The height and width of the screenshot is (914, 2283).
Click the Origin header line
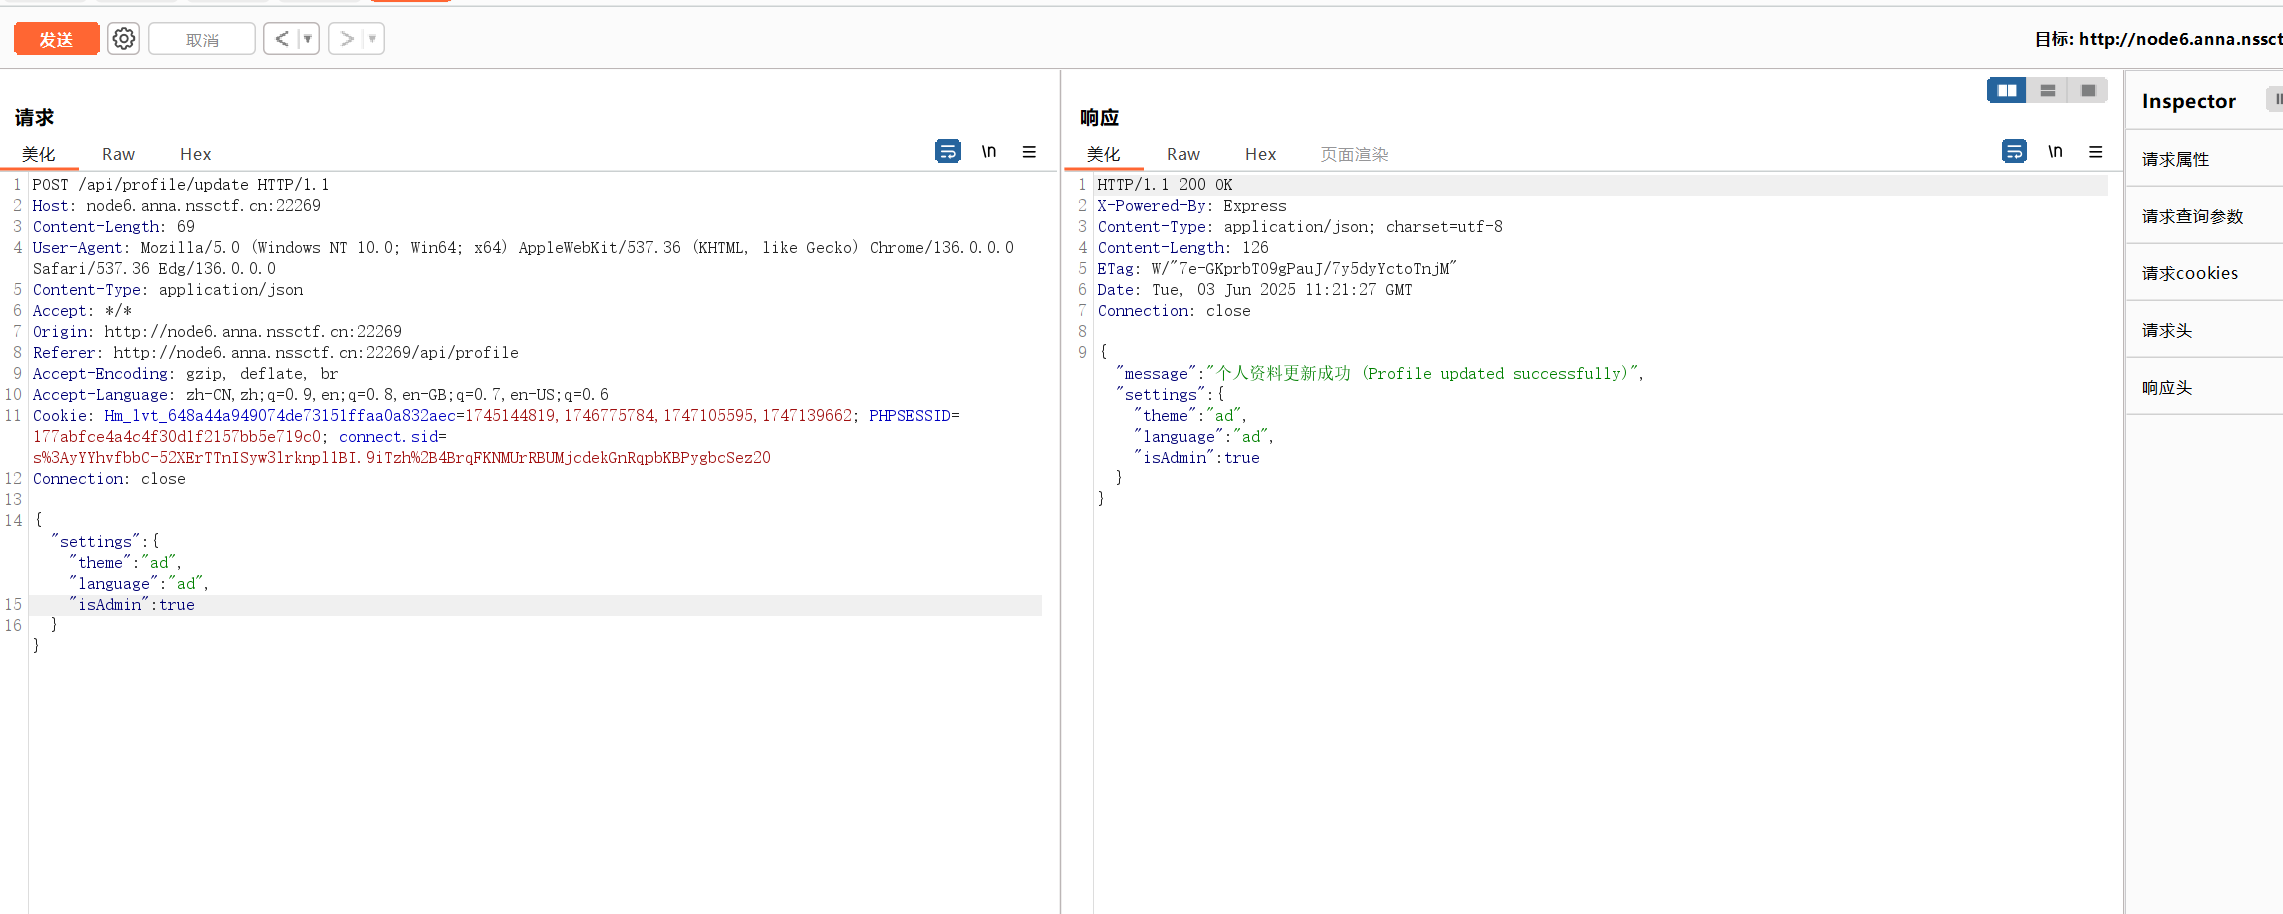tap(217, 332)
